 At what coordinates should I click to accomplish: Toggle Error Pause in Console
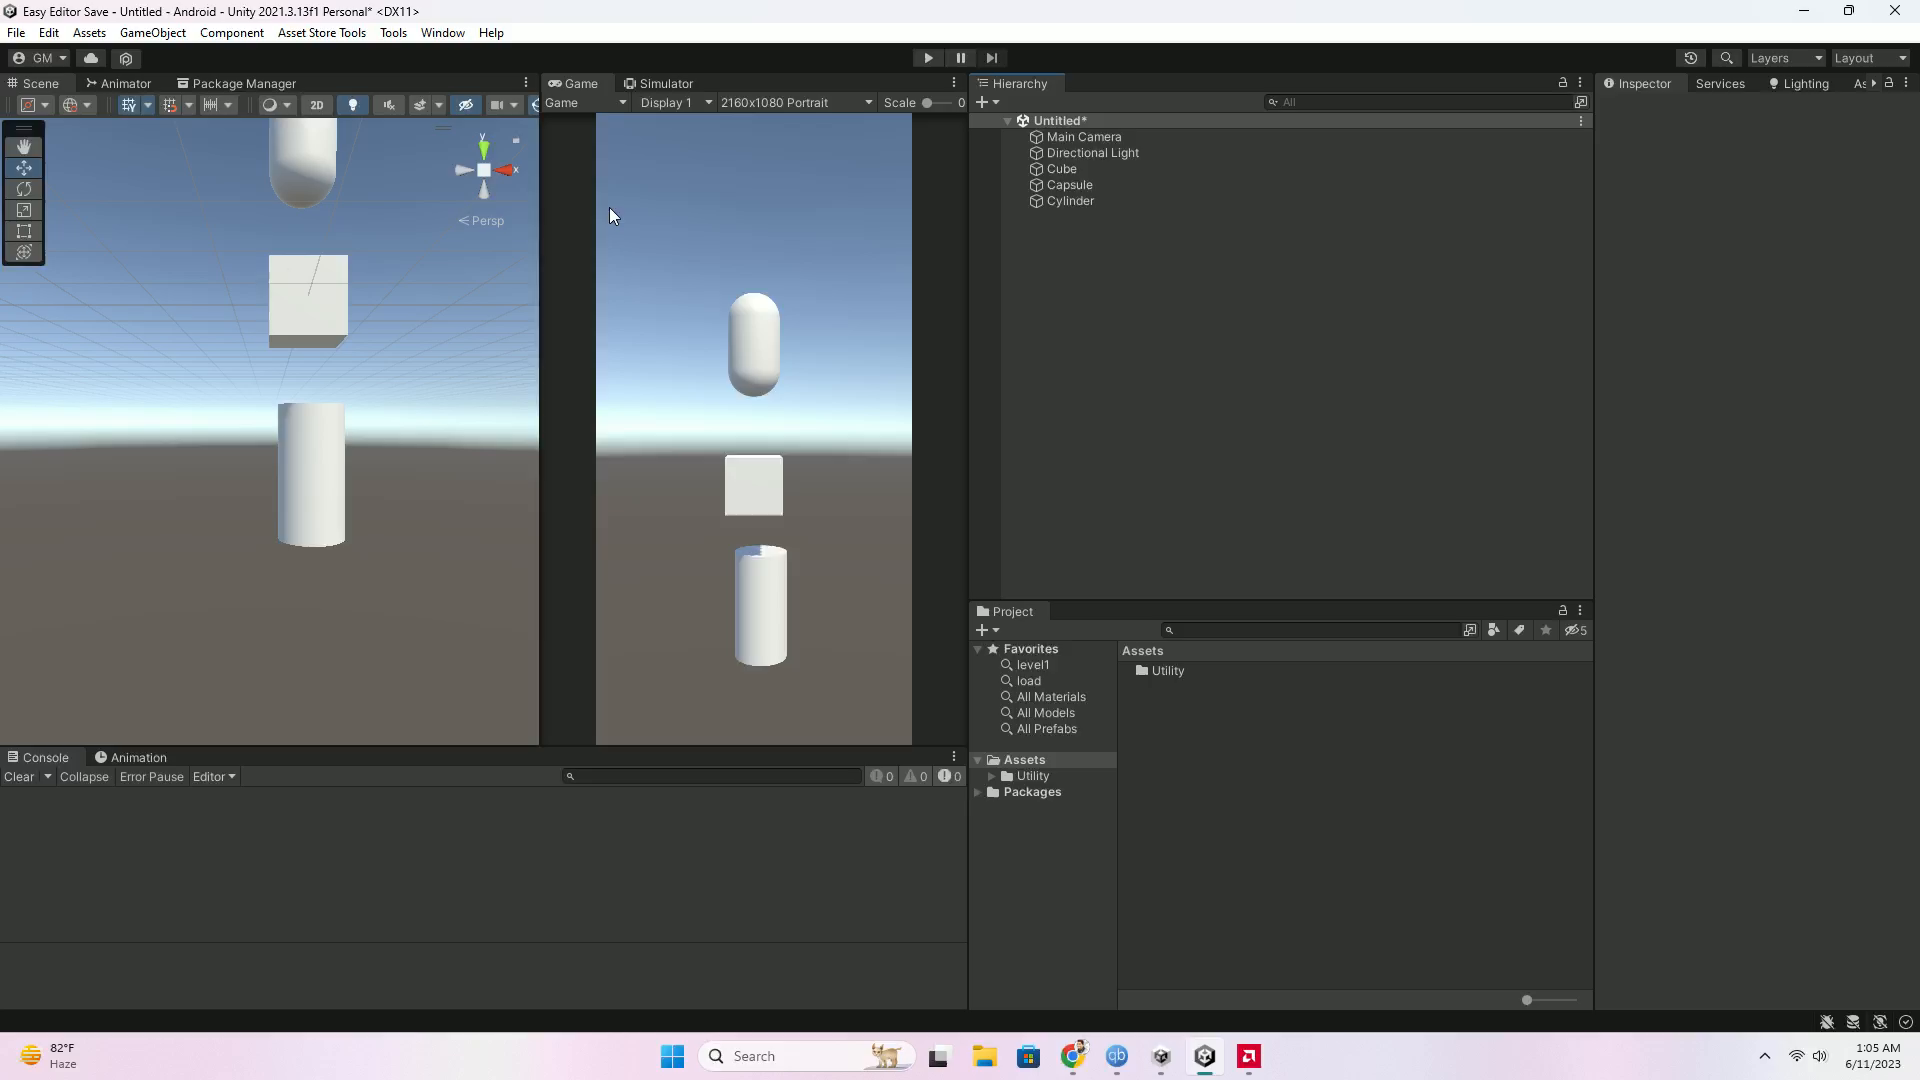coord(151,777)
